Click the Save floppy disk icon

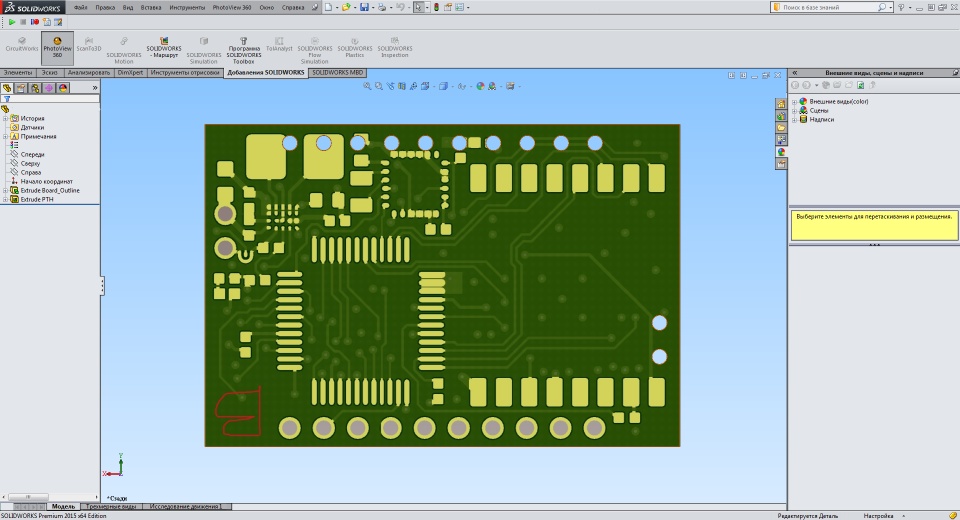pos(364,7)
